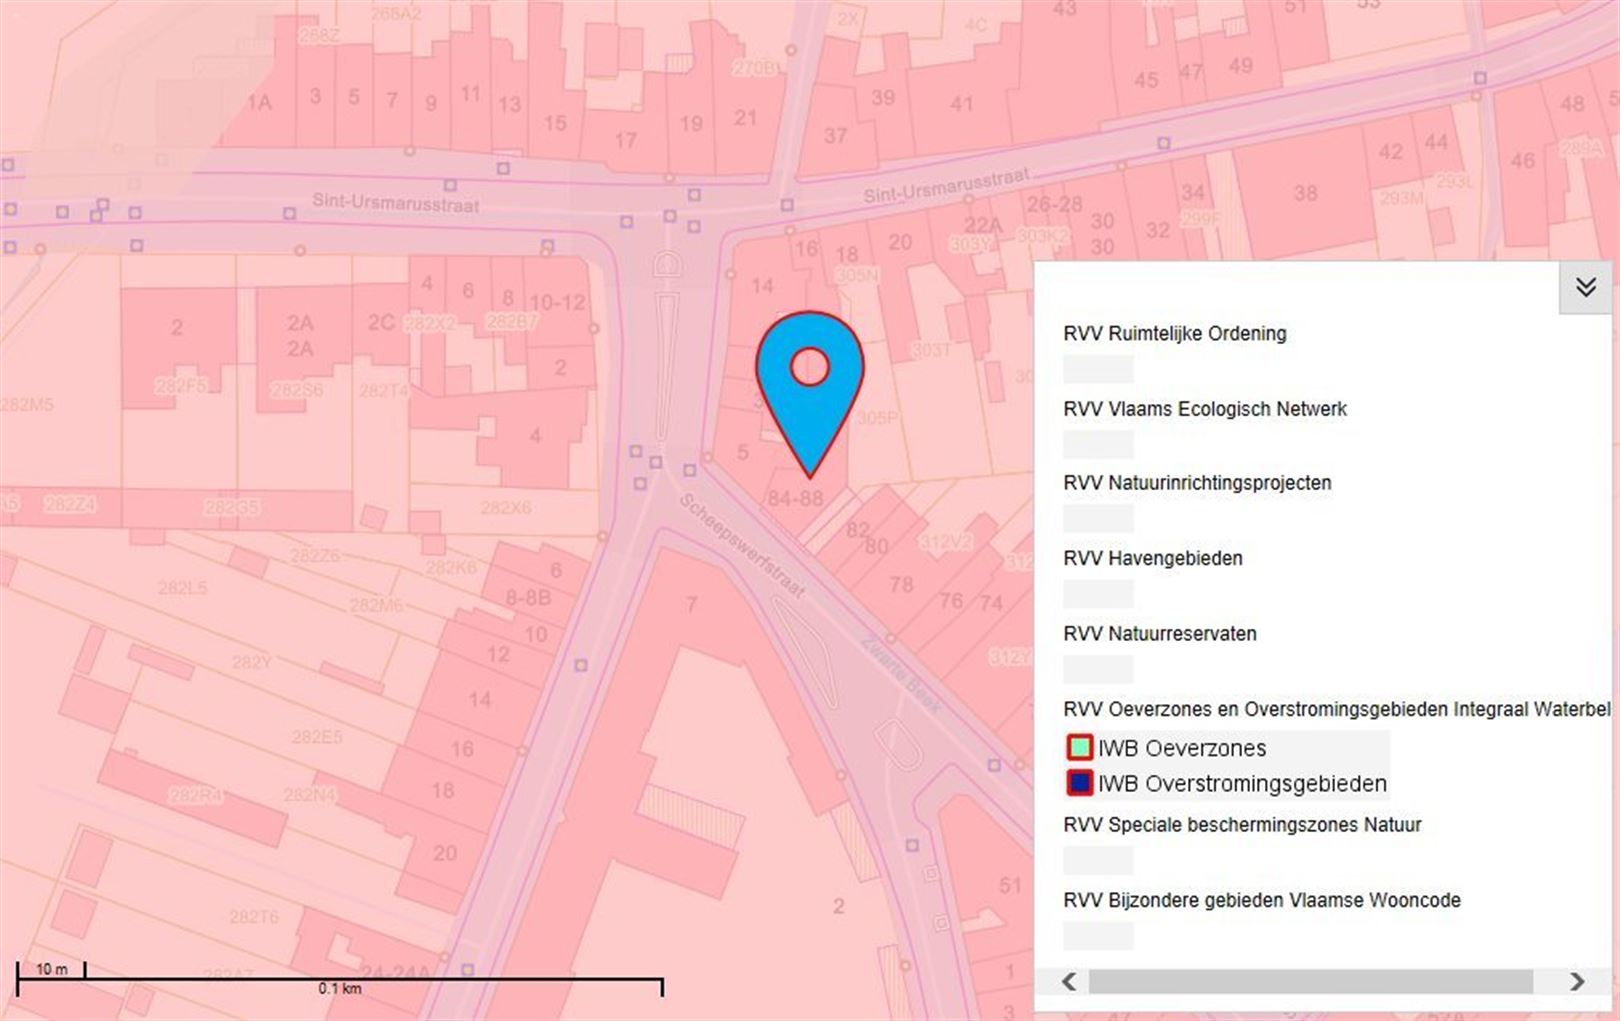
Task: Click RVV Natuurinrichtingsprojecten legend entry
Action: point(1197,482)
